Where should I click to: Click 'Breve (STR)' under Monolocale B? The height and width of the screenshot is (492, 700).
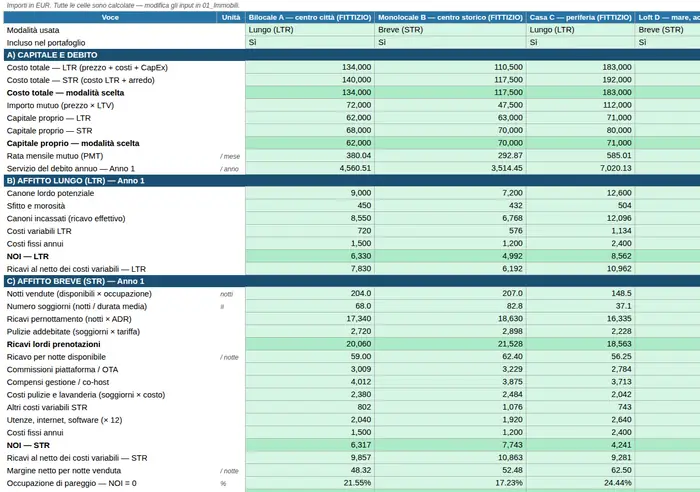pyautogui.click(x=400, y=30)
